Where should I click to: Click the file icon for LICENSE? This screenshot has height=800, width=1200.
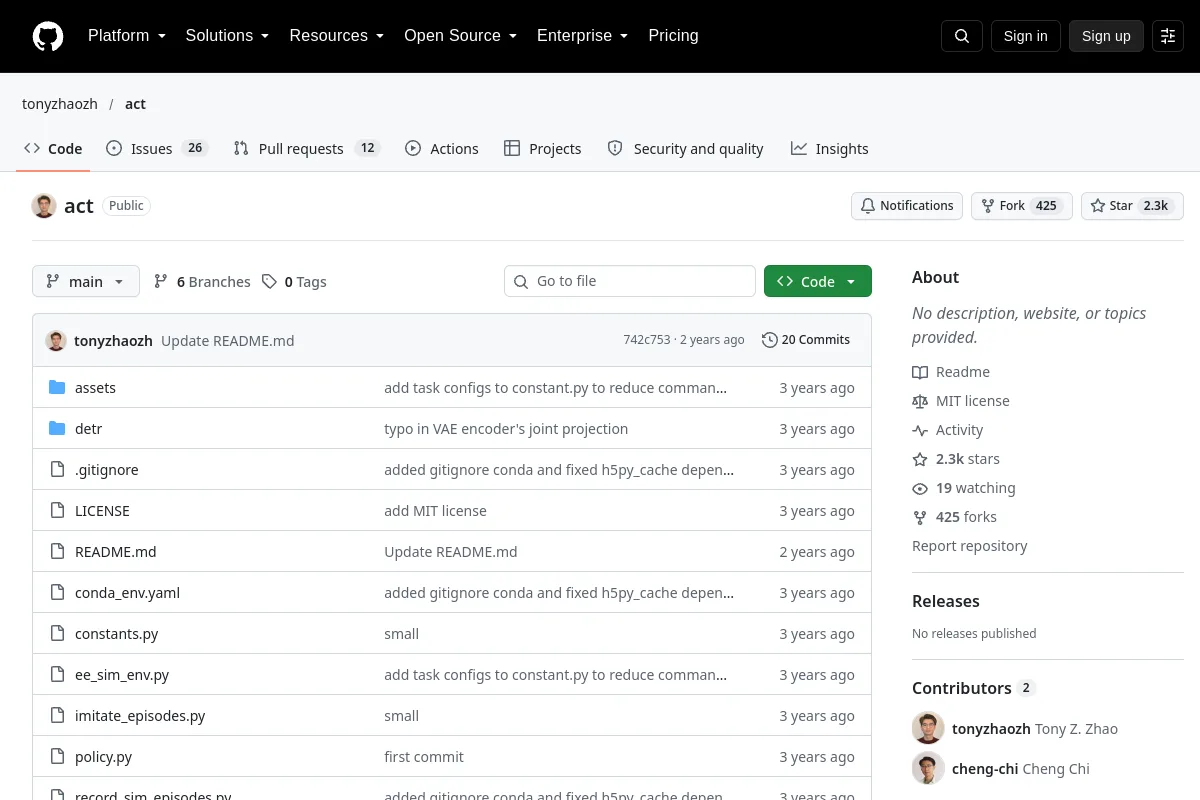[57, 511]
